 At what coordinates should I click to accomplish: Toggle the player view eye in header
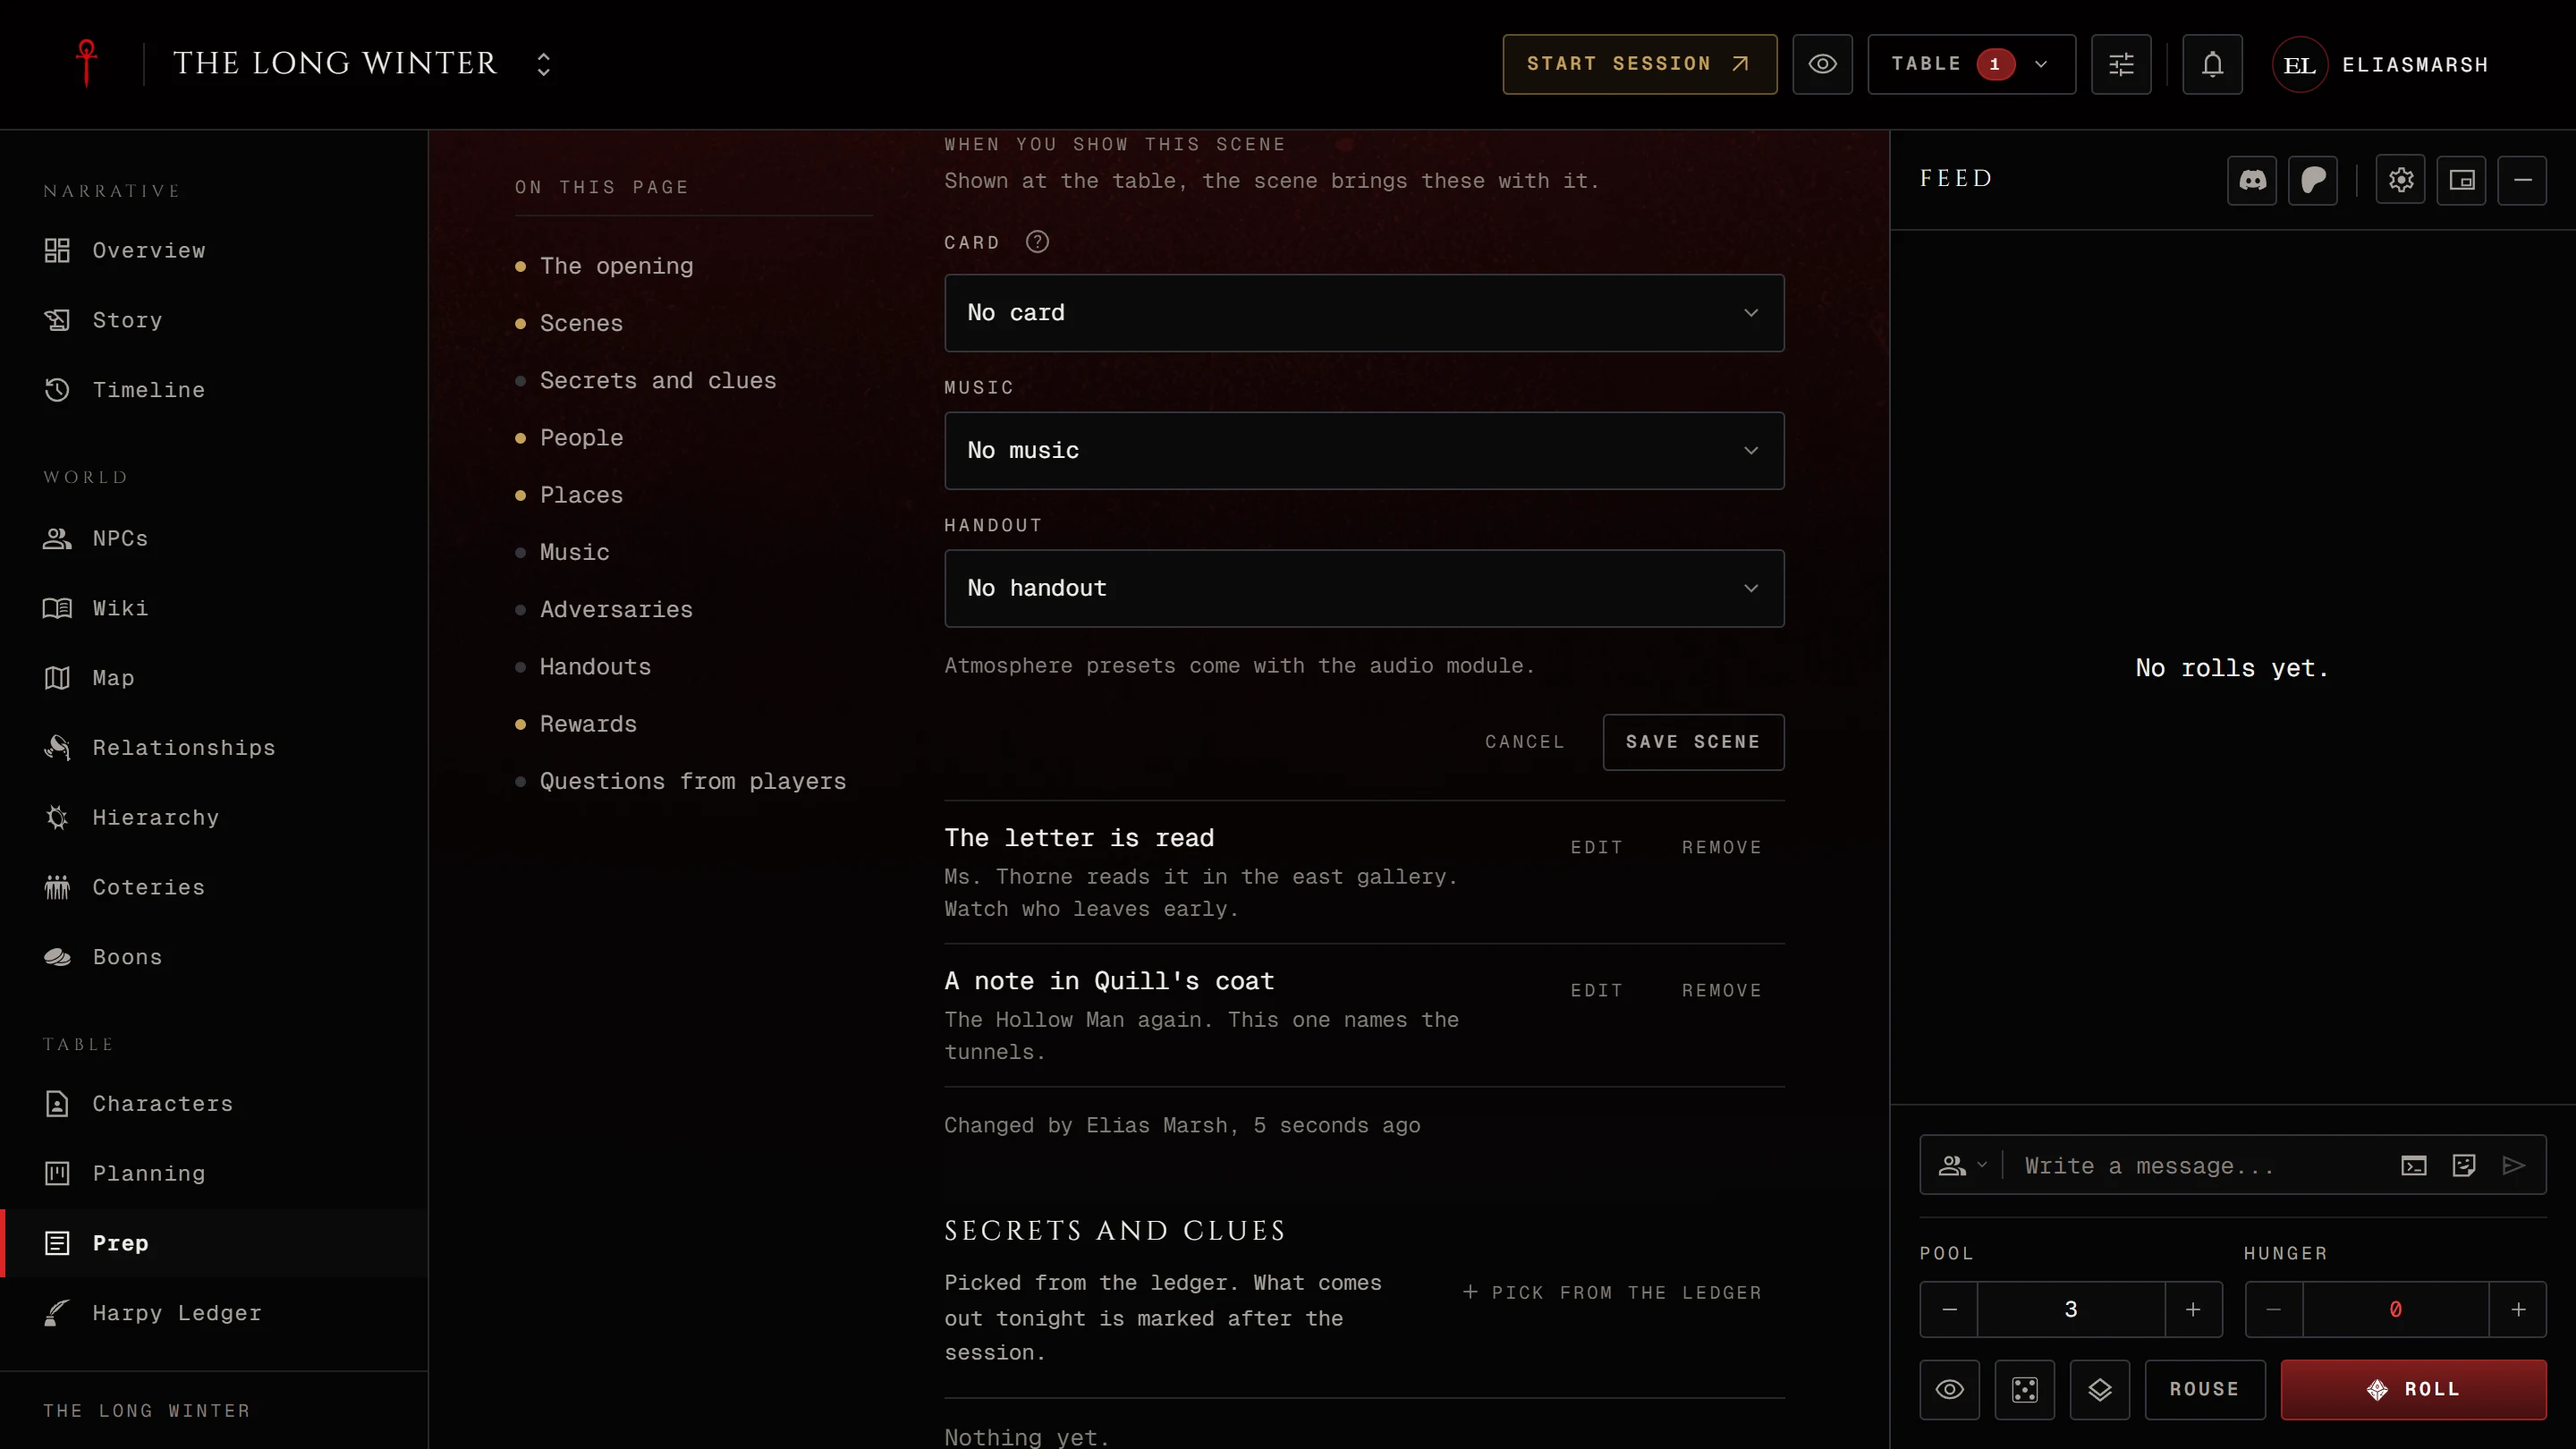1822,64
